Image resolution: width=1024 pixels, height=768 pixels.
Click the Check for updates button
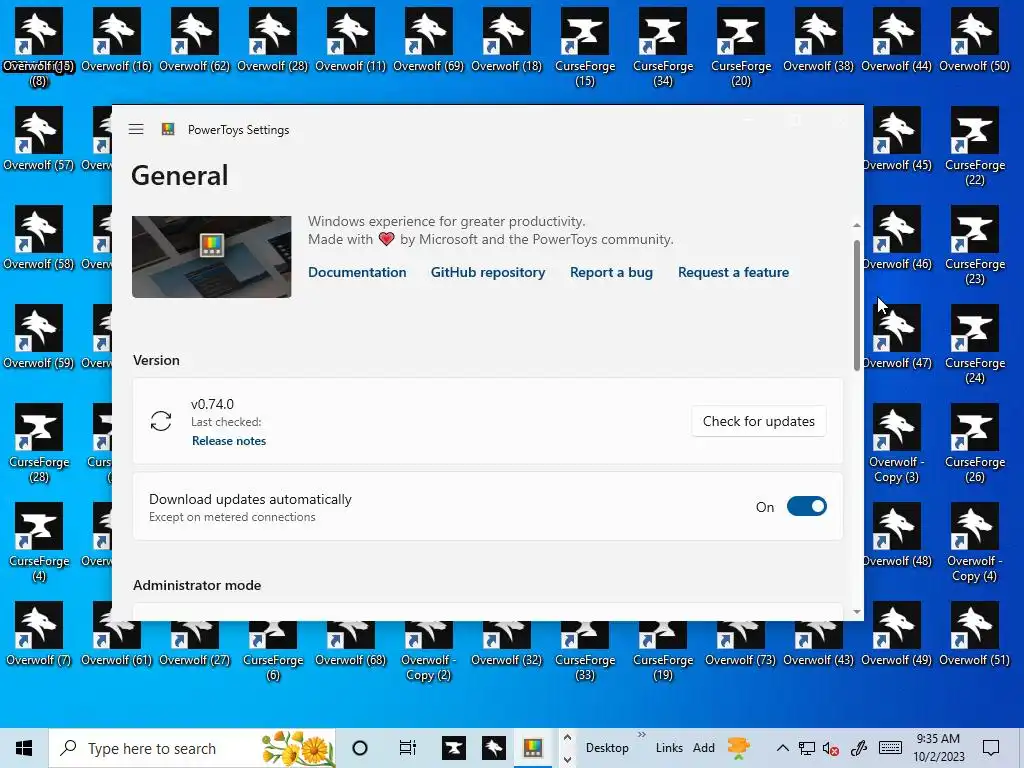(x=758, y=421)
